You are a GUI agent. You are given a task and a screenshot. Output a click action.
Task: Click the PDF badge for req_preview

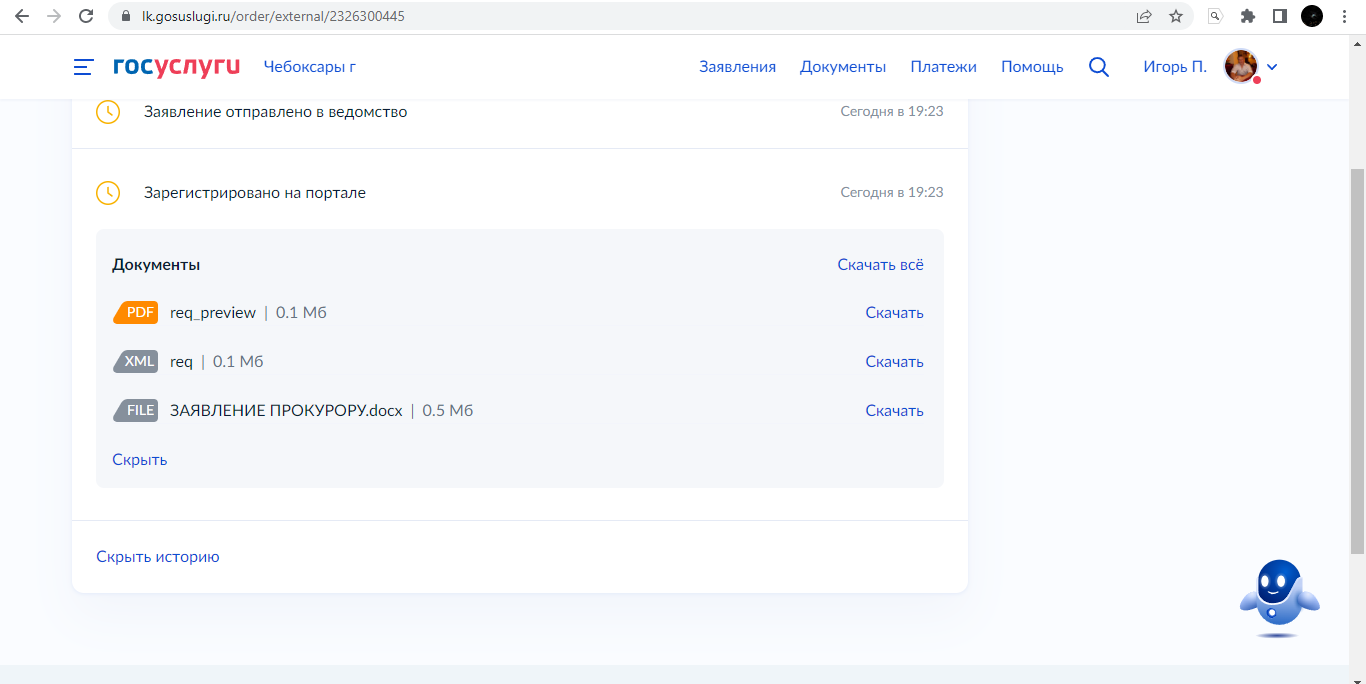click(137, 313)
